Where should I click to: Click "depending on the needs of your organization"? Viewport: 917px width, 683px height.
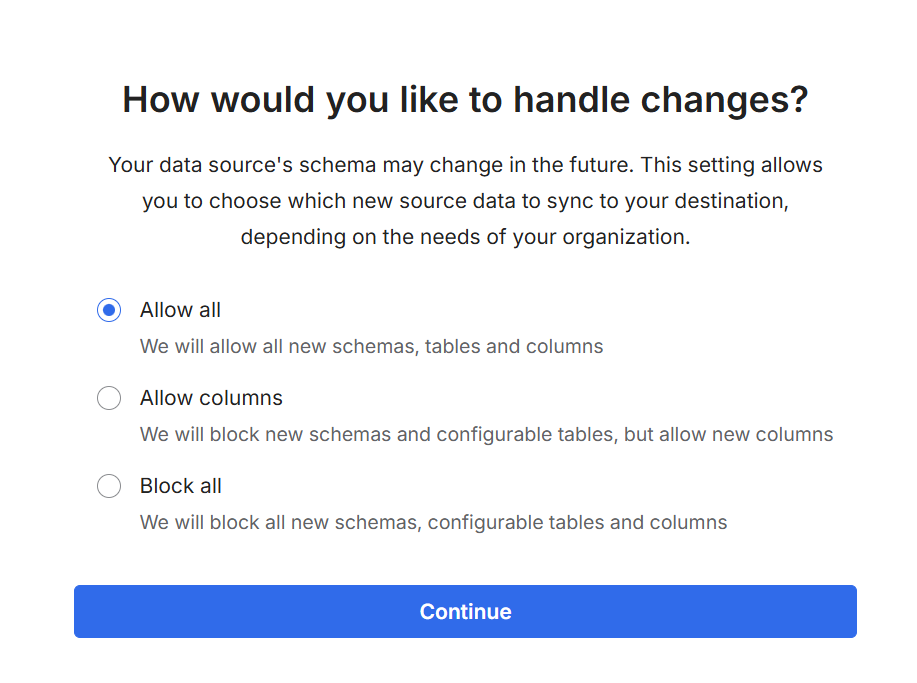[x=465, y=238]
